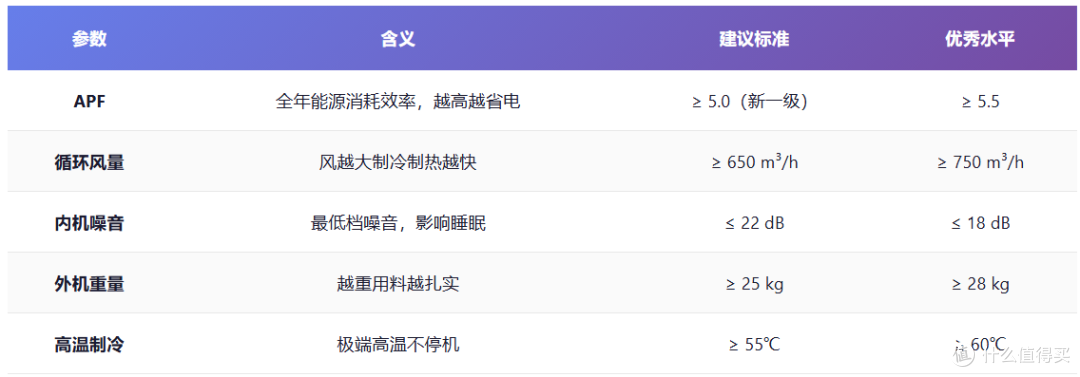Select the text 极端高温不停机
1080x377 pixels.
point(397,344)
